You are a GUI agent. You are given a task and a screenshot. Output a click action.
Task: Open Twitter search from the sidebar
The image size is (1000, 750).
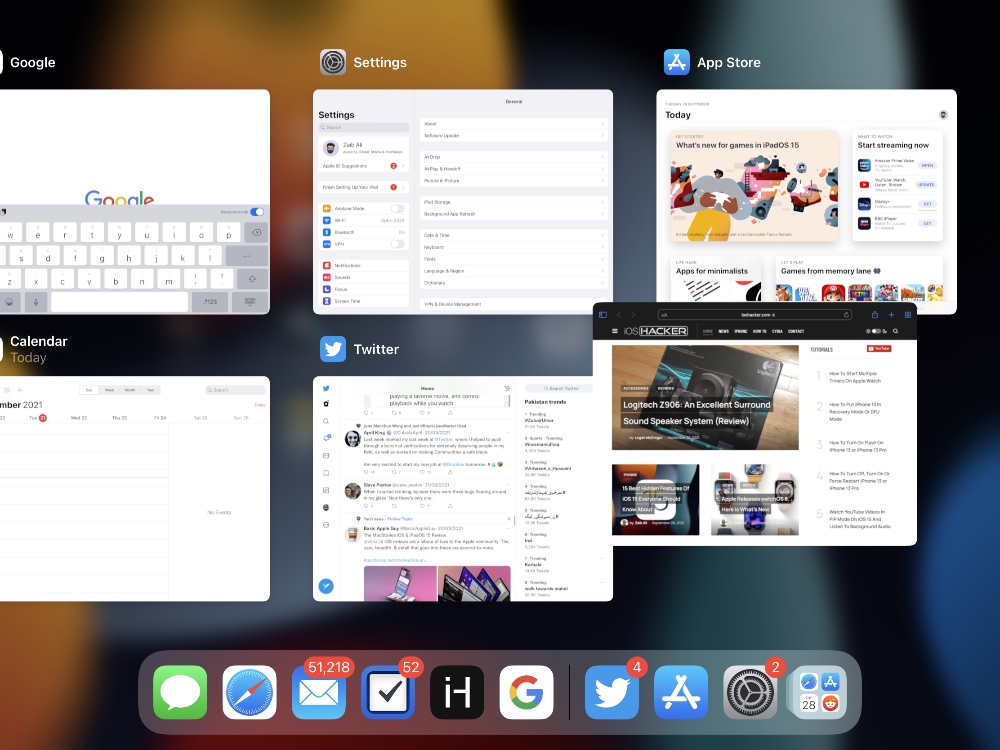pos(326,421)
